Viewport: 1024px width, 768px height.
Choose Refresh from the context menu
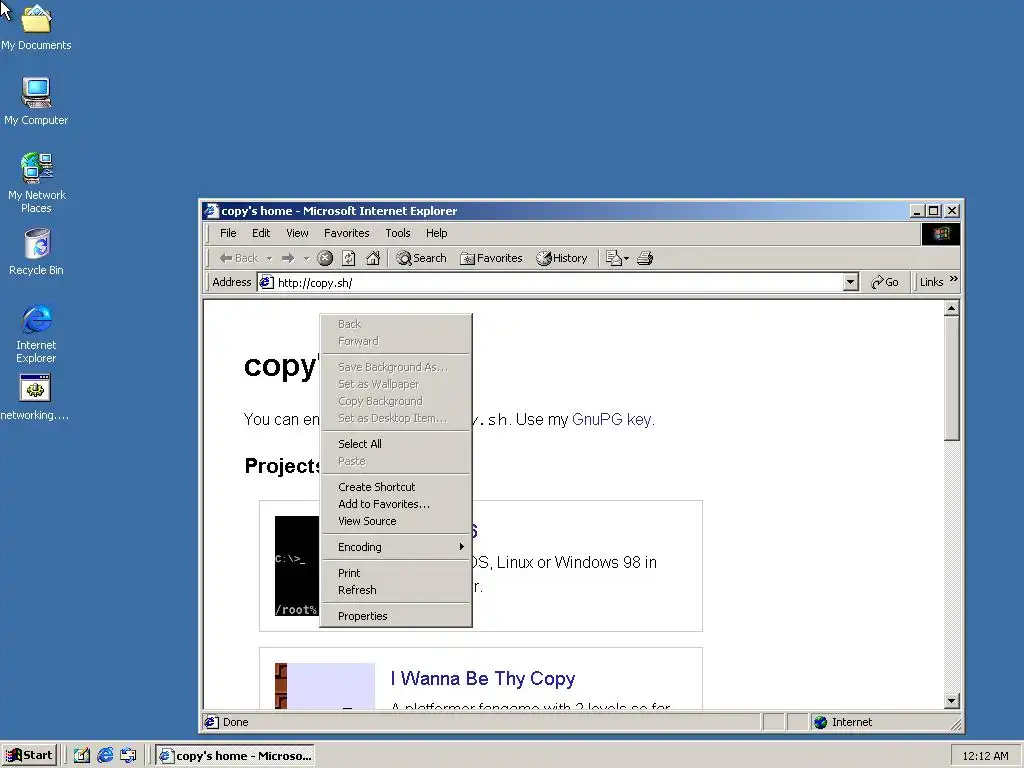396,590
